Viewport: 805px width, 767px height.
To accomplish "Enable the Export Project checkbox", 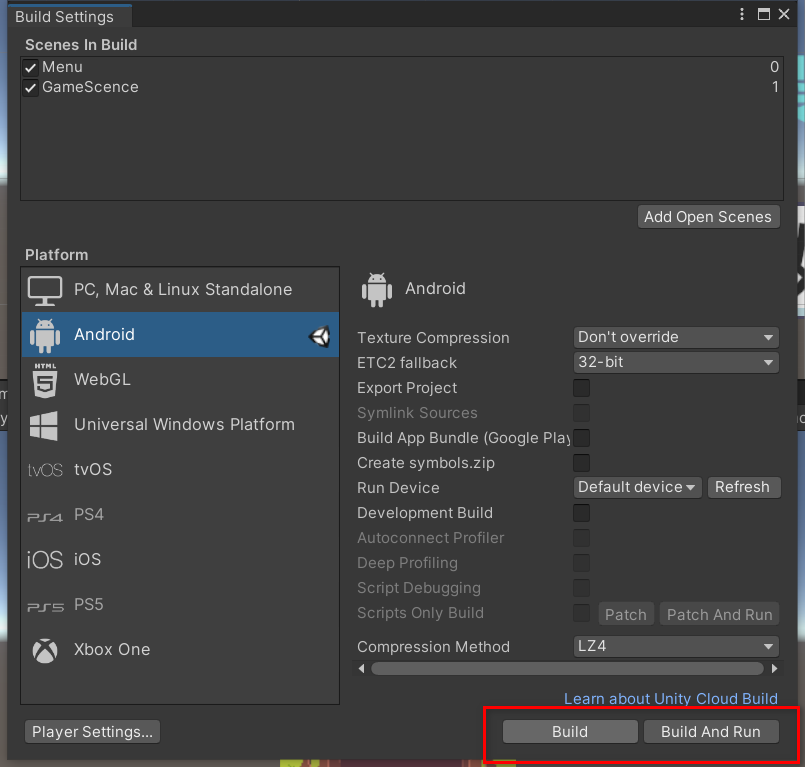I will 581,388.
